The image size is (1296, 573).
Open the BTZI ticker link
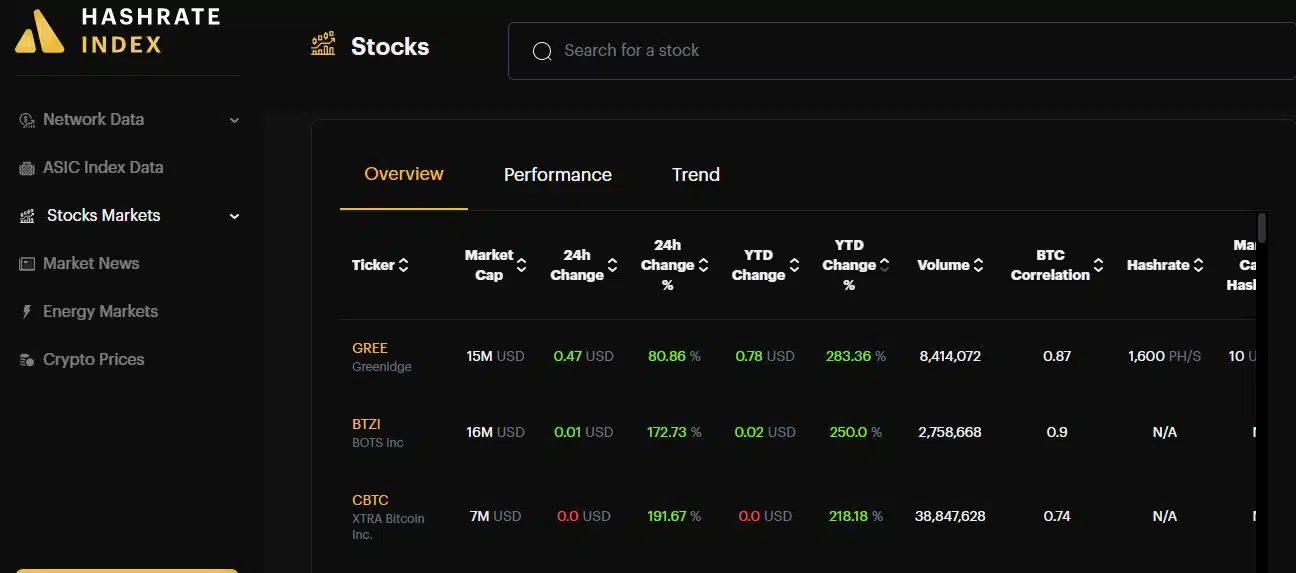[366, 424]
